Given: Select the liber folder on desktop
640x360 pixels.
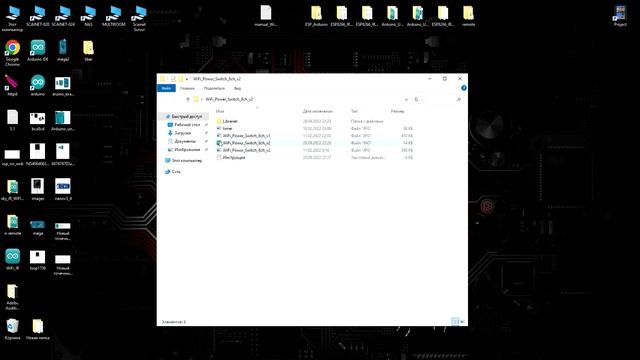Looking at the screenshot, I should tap(88, 51).
